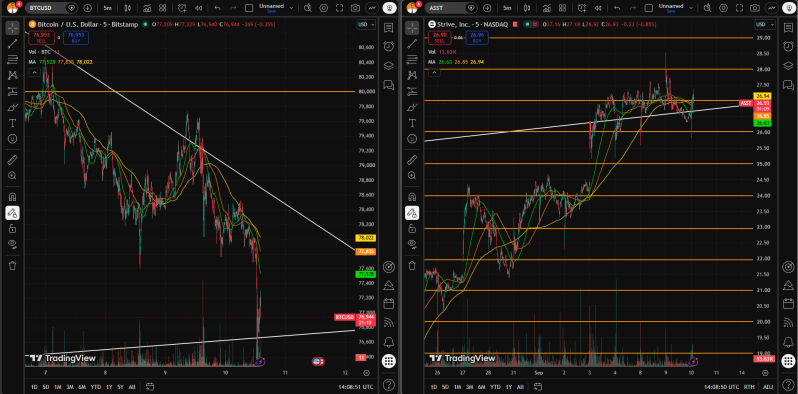Screen dimensions: 798x394
Task: Toggle hide all drawings on the BTCUSD chart
Action: coord(12,244)
